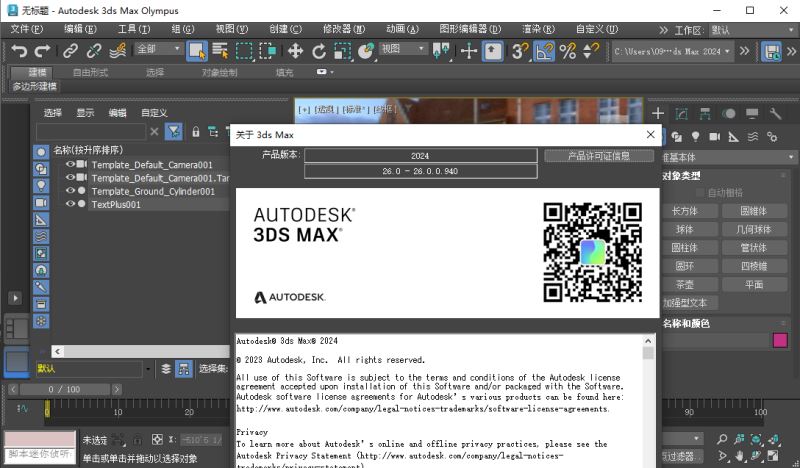Click the scene explorer search field
Viewport: 800px width, 468px height.
point(91,132)
